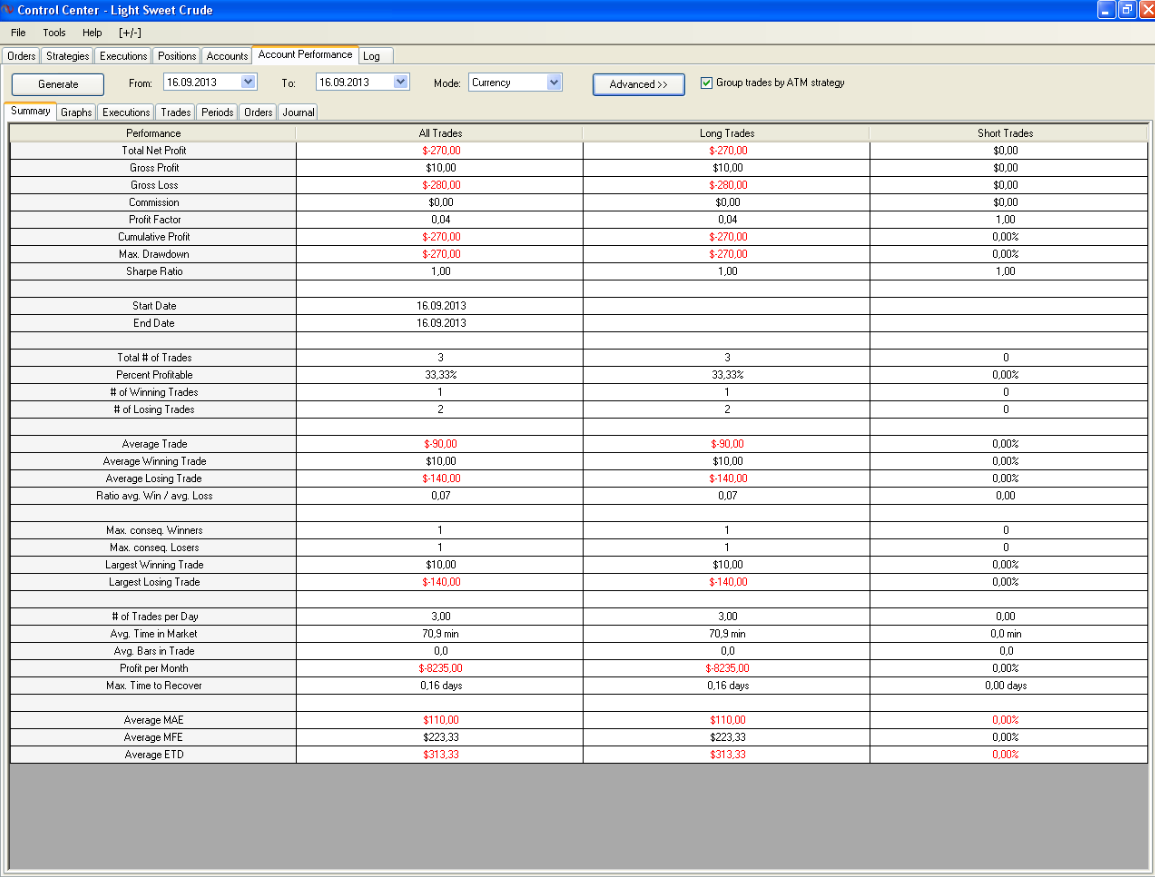Click the Profit Factor row label
Image resolution: width=1155 pixels, height=877 pixels.
pyautogui.click(x=154, y=219)
